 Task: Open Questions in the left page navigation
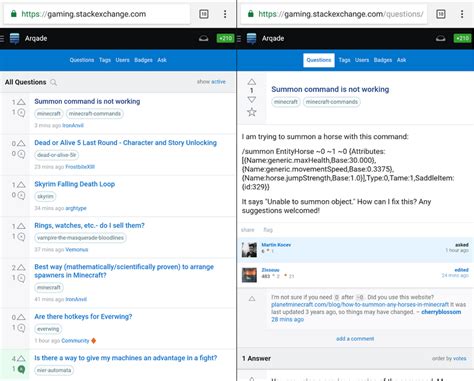(82, 60)
